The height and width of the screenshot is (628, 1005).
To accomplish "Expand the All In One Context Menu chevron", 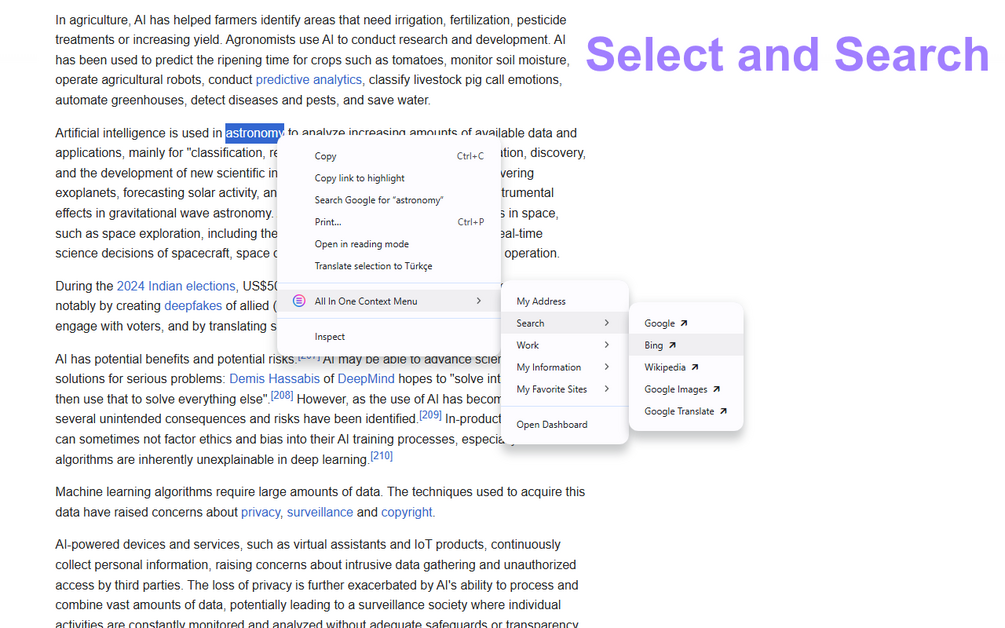I will [x=478, y=301].
